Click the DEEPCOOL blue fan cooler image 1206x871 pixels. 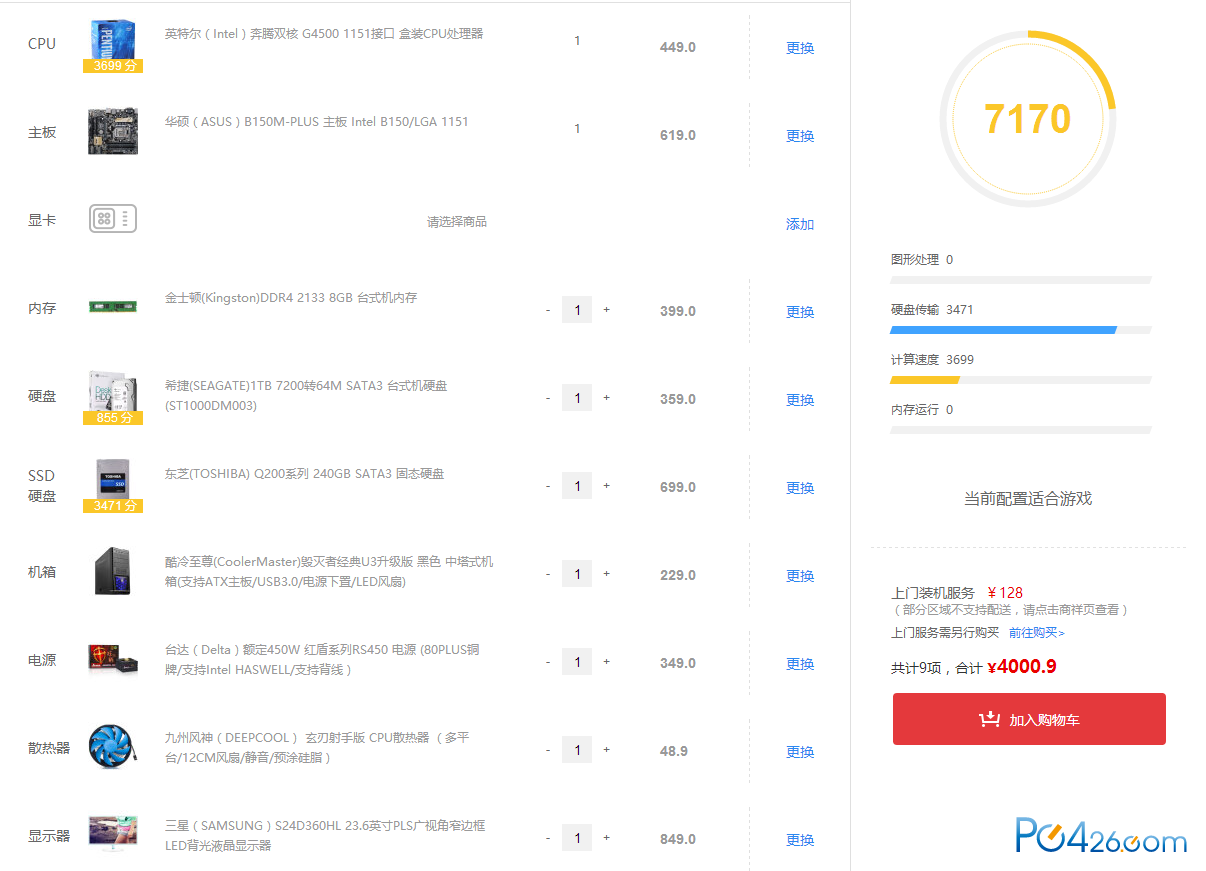pos(113,747)
